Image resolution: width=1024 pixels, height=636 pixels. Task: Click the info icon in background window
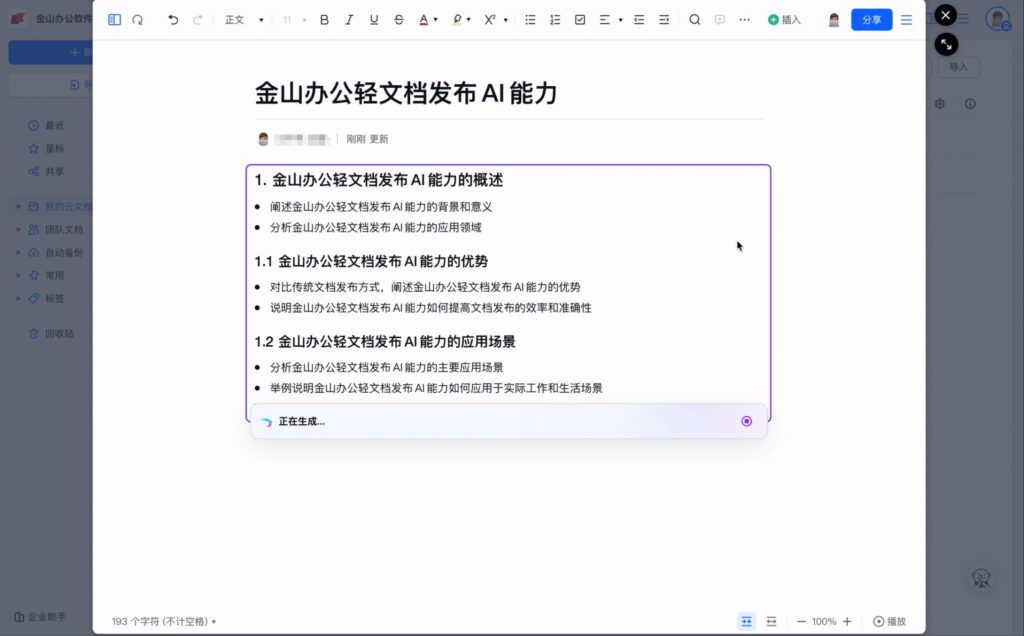[970, 104]
